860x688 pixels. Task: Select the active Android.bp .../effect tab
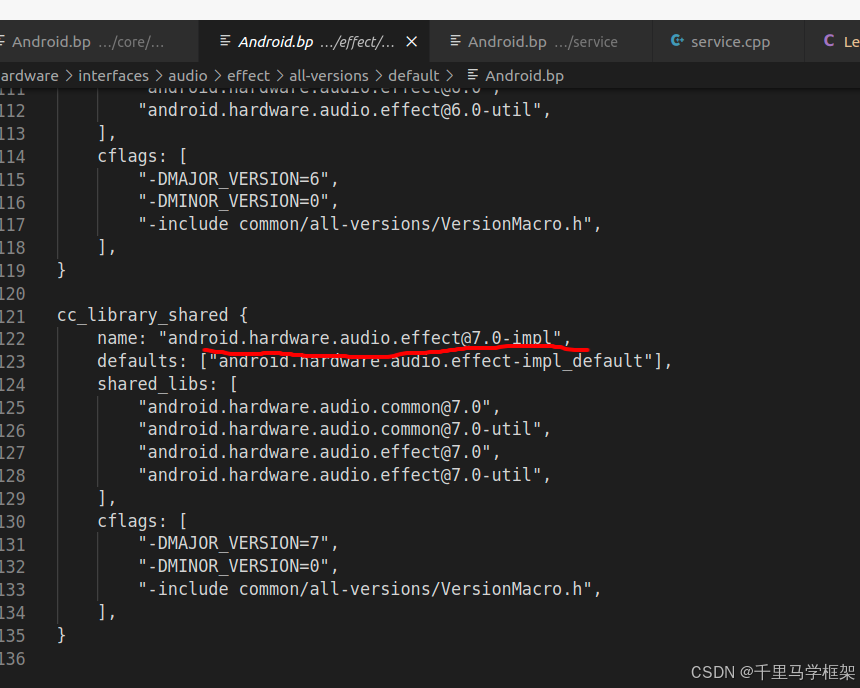coord(314,42)
